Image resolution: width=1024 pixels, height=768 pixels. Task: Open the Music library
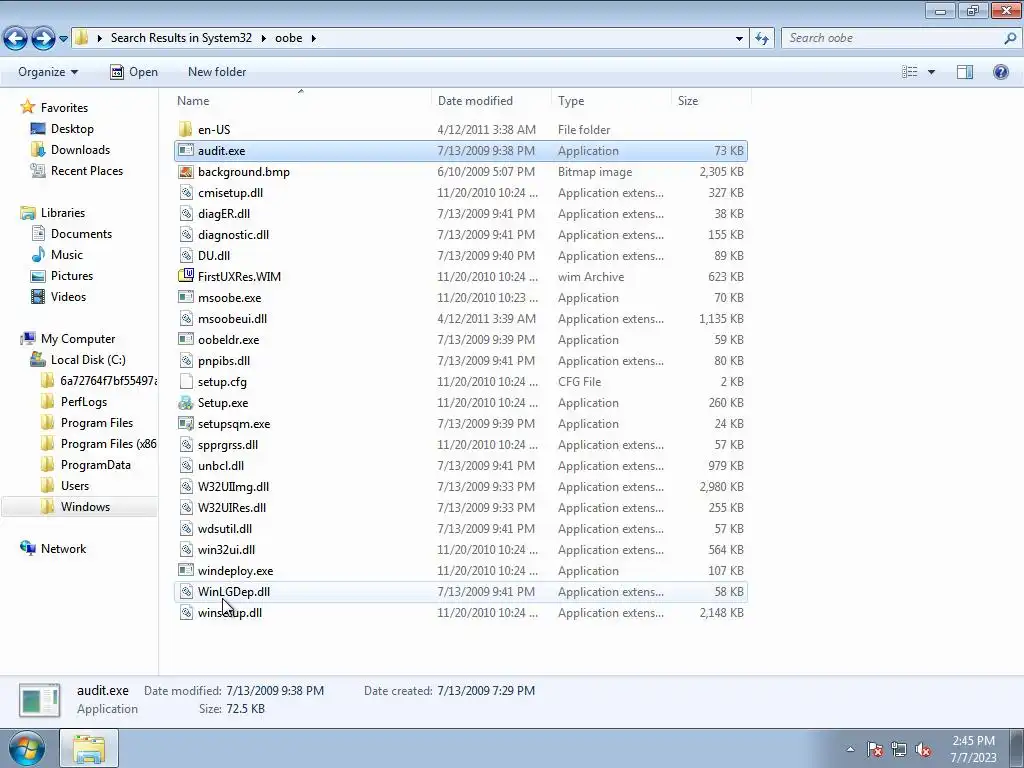[x=67, y=255]
